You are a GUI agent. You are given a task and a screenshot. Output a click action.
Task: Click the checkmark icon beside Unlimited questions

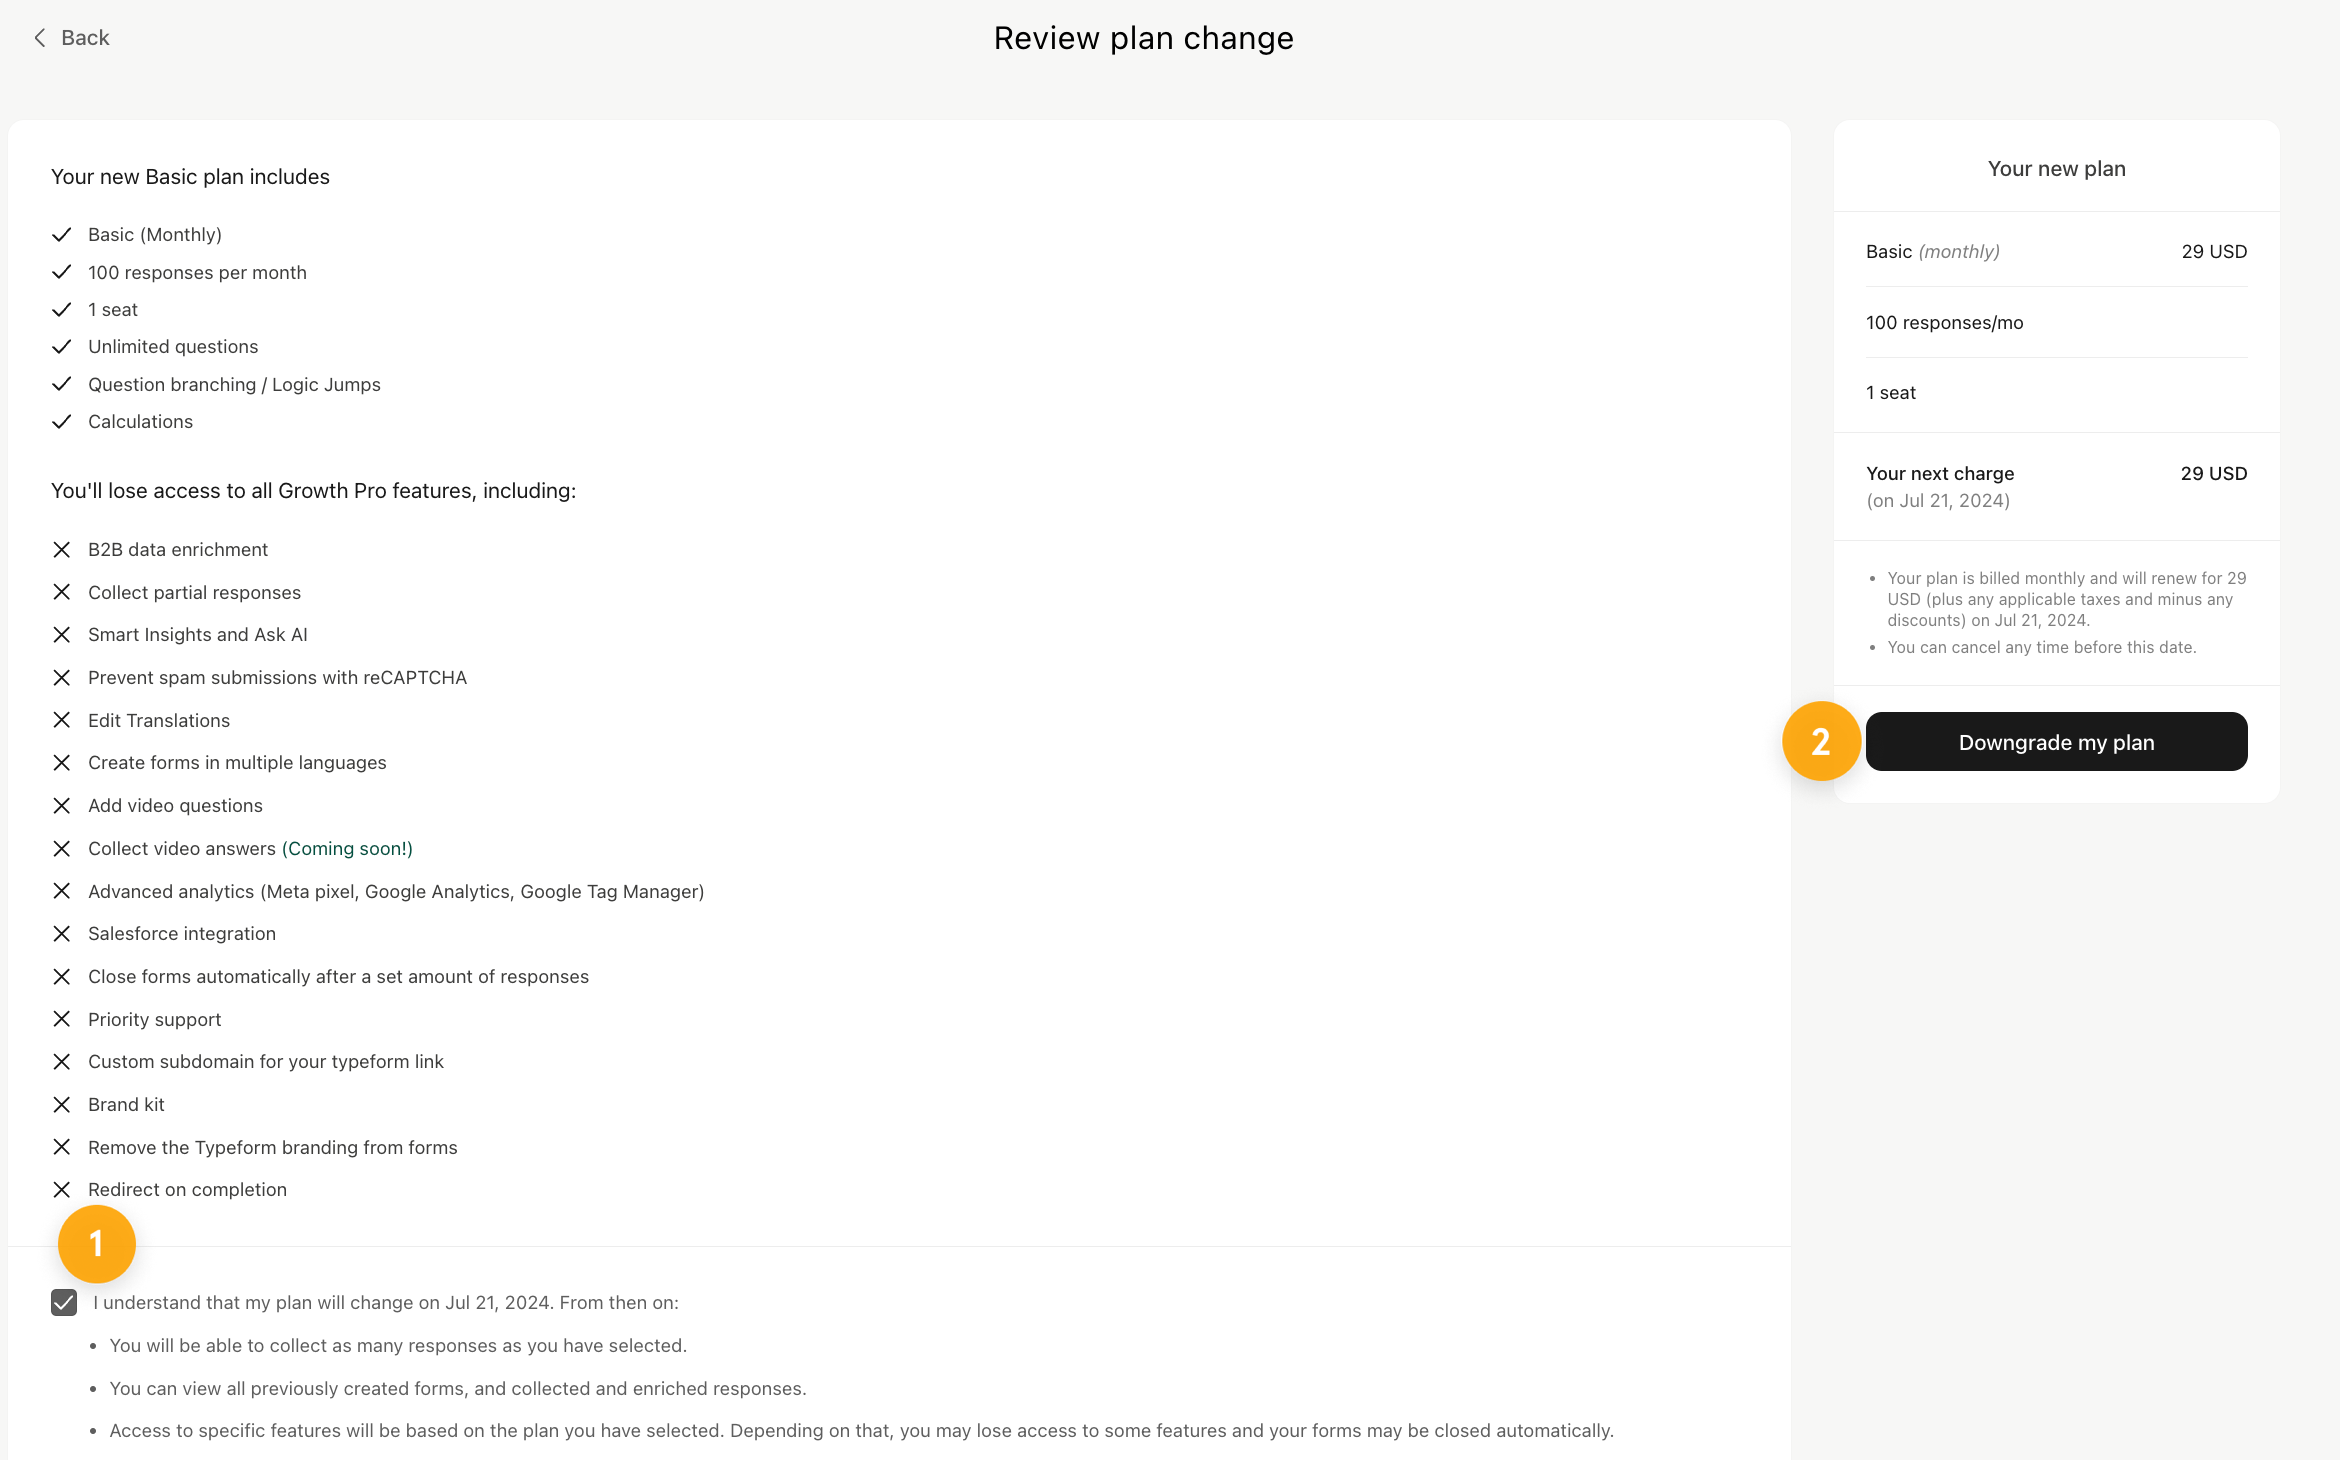(62, 347)
